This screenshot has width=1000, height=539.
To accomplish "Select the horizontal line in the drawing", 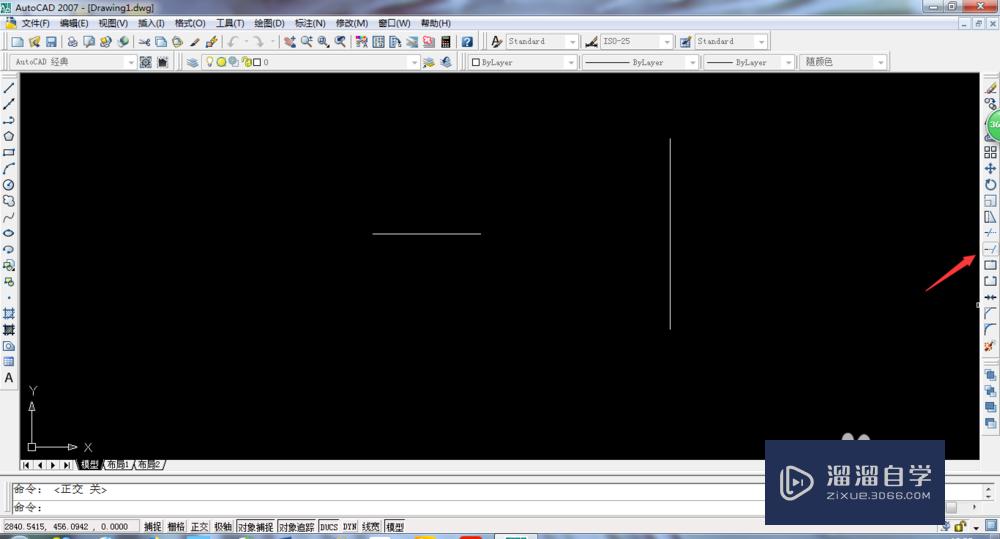I will click(427, 233).
